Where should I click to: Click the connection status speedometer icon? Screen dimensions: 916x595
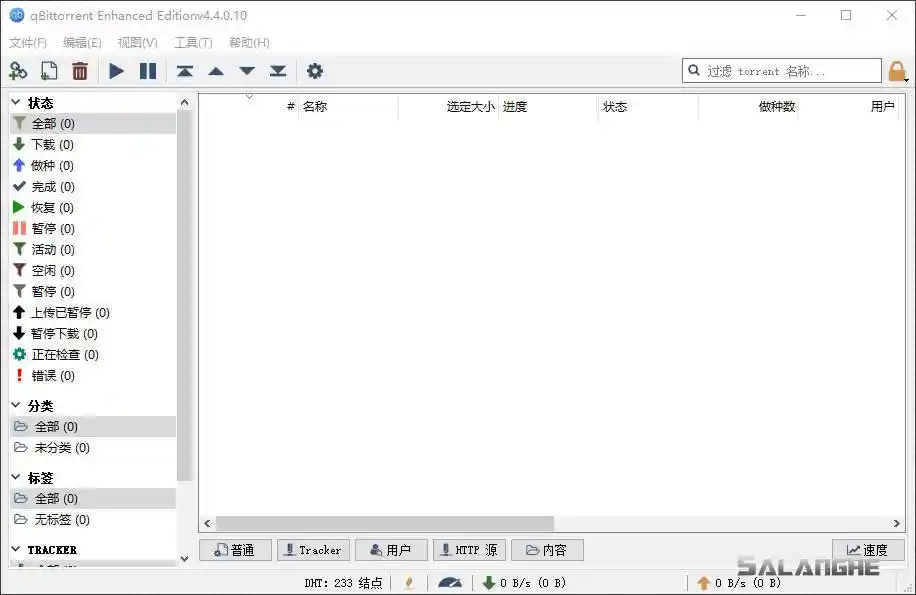(x=451, y=583)
